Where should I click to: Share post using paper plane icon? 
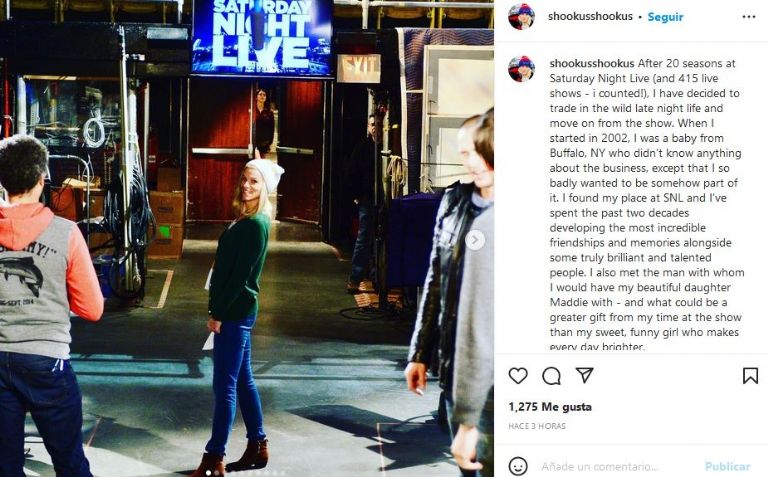pyautogui.click(x=585, y=375)
